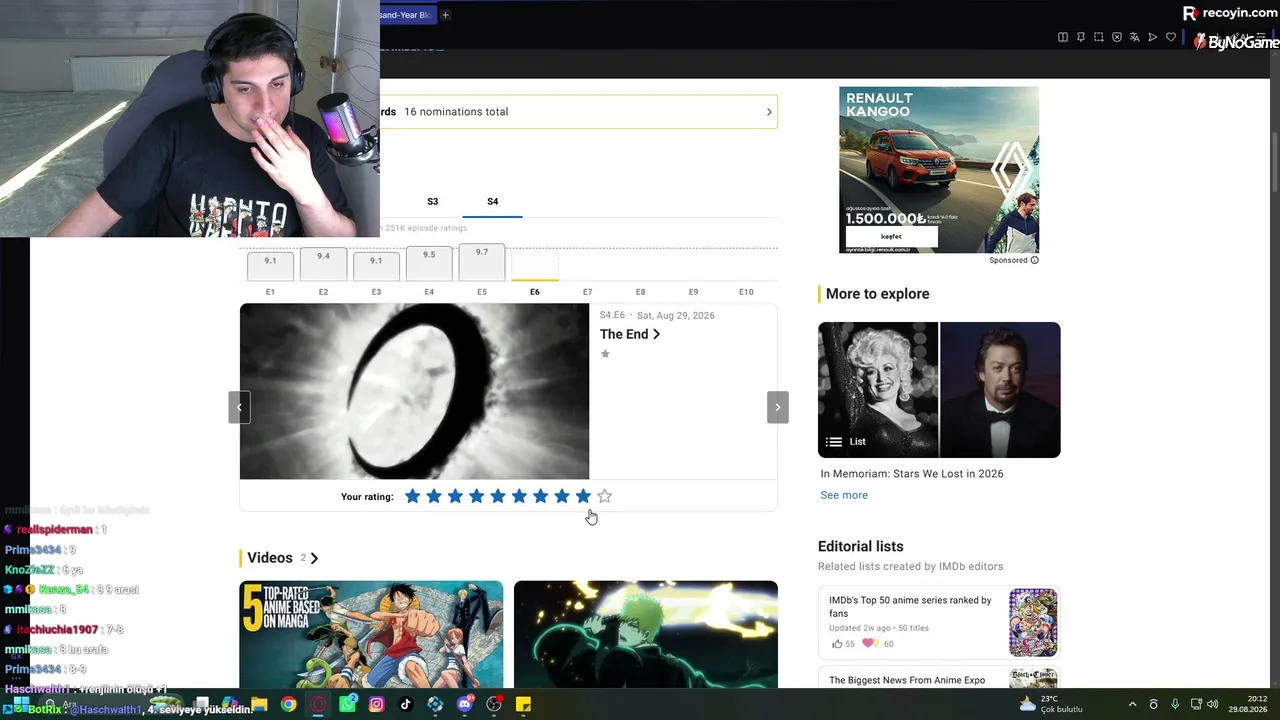This screenshot has width=1280, height=720.
Task: Open the snapshot capture tool icon
Action: (1099, 38)
